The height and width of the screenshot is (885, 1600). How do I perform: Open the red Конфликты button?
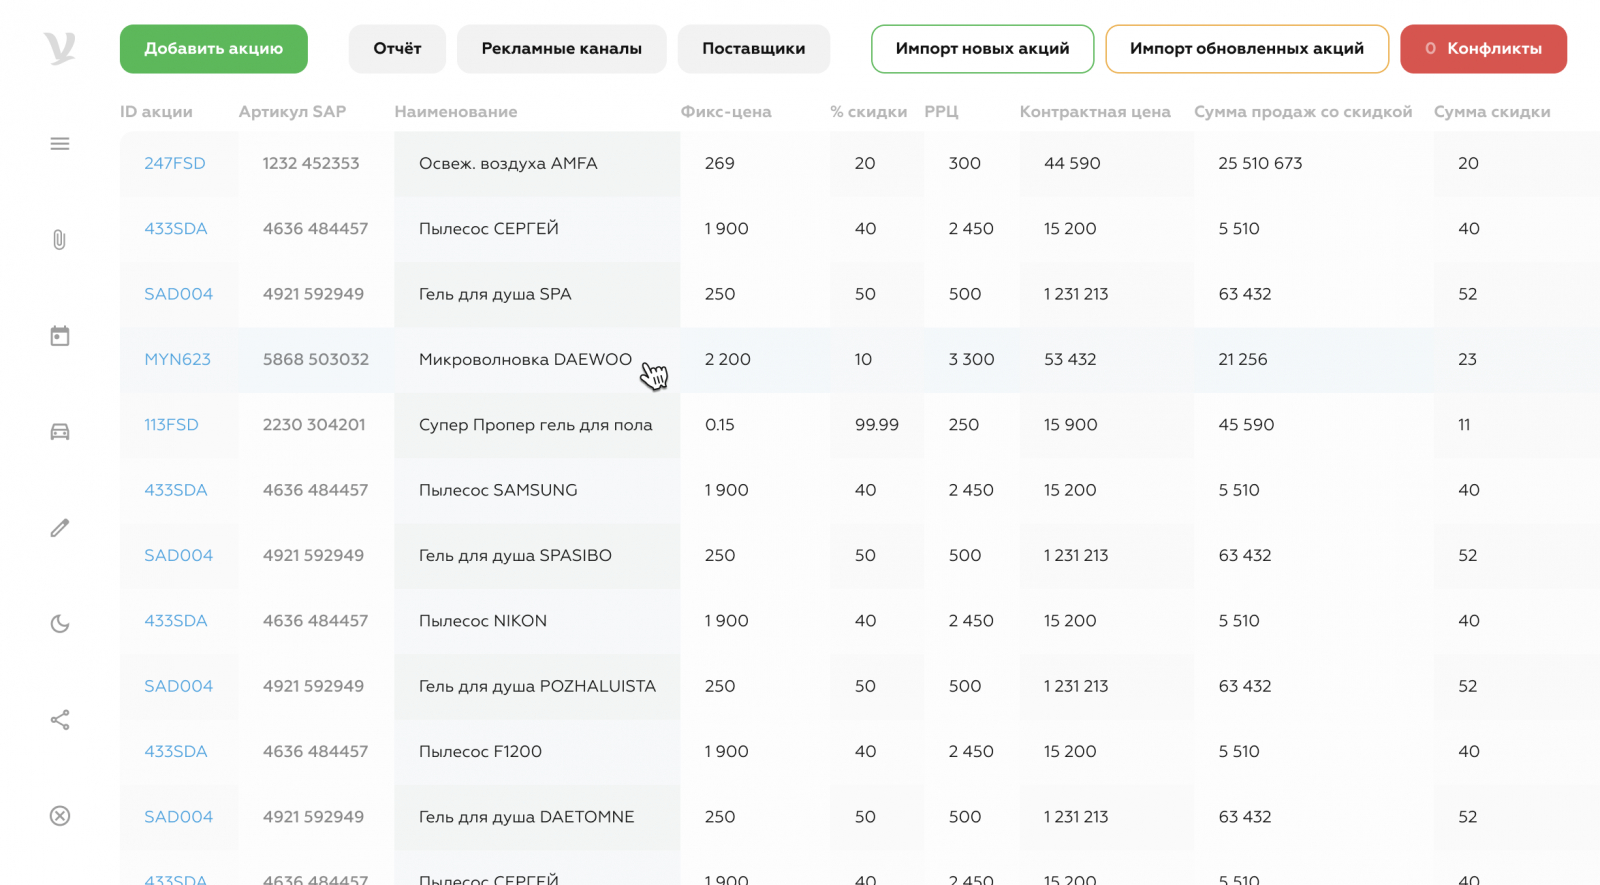tap(1483, 49)
